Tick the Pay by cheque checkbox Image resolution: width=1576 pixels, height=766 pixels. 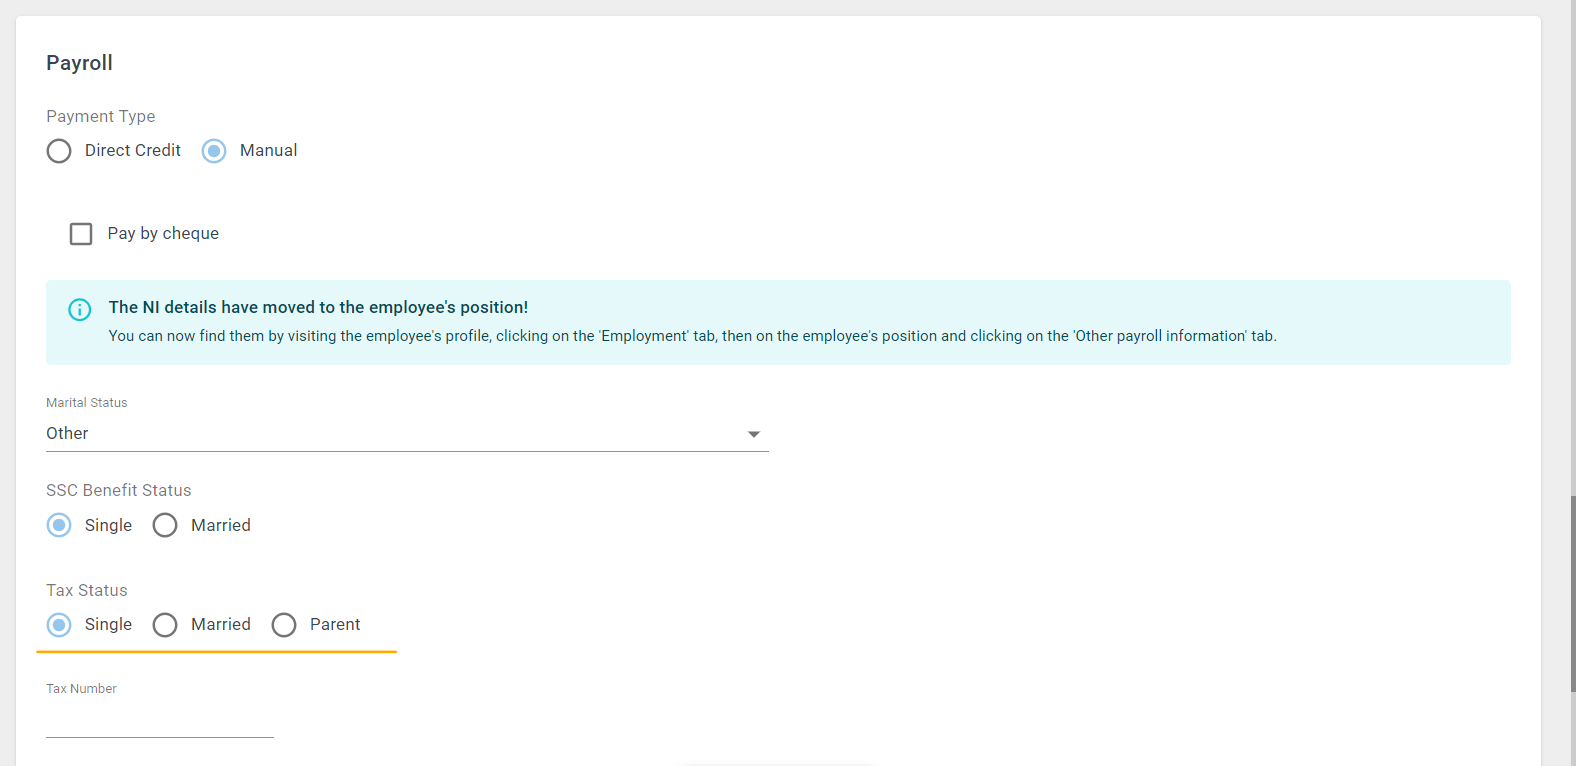click(81, 234)
